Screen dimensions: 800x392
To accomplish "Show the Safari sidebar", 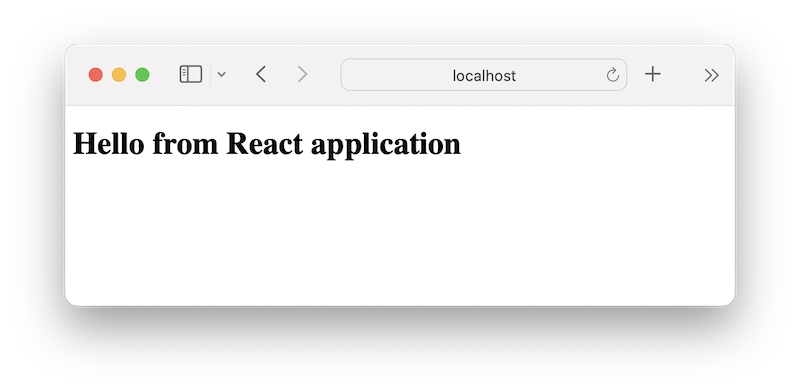I will click(191, 74).
